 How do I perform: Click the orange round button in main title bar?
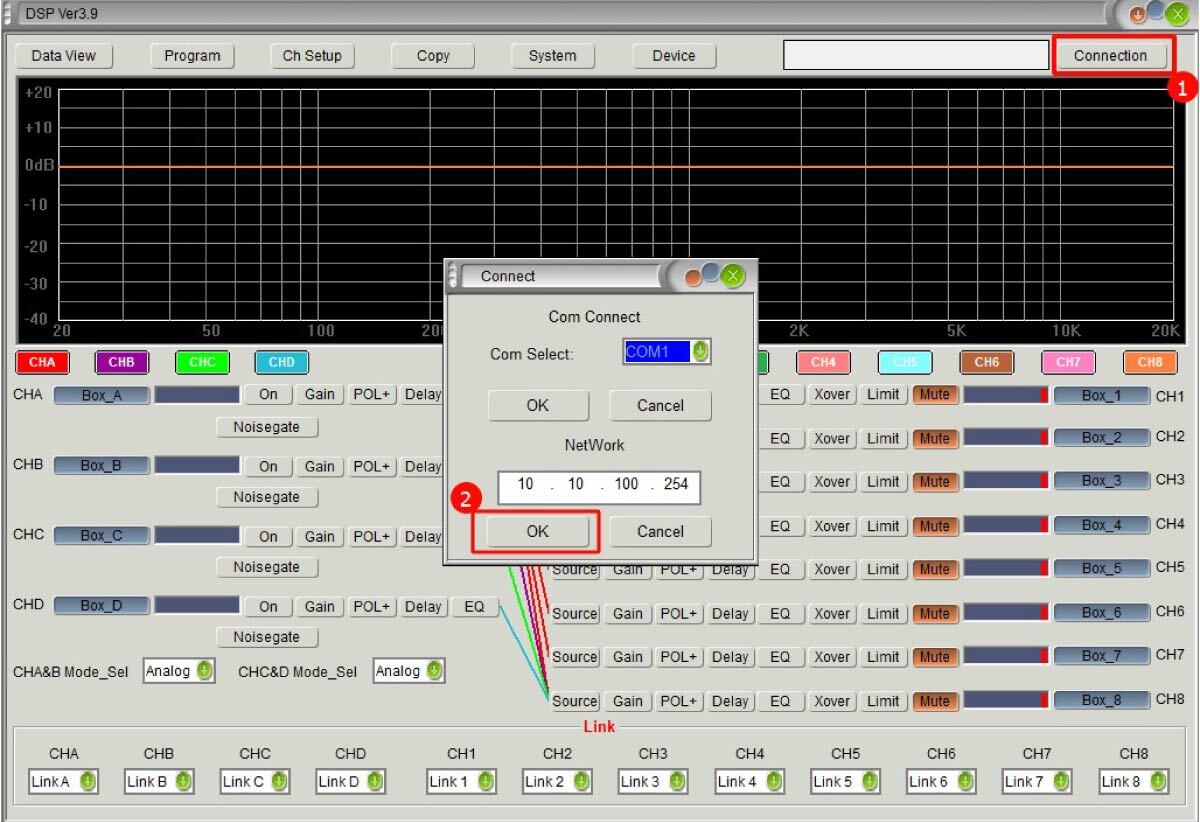pos(1138,15)
